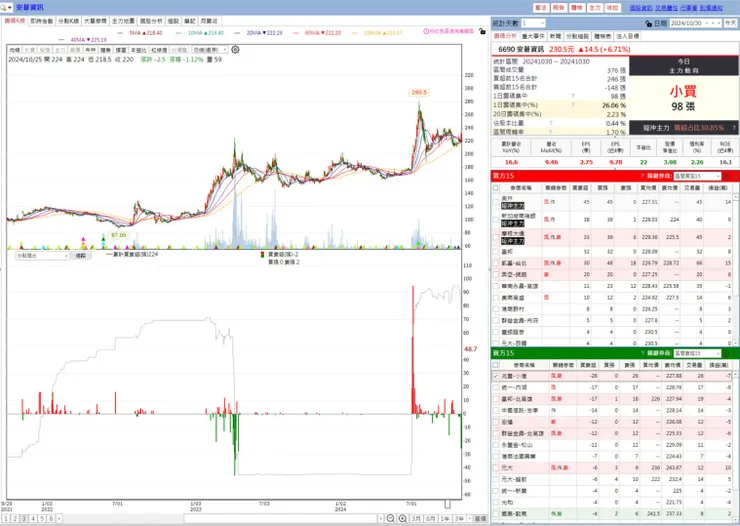Click 5MA legend line swatch
This screenshot has width=740, height=526.
tap(120, 33)
